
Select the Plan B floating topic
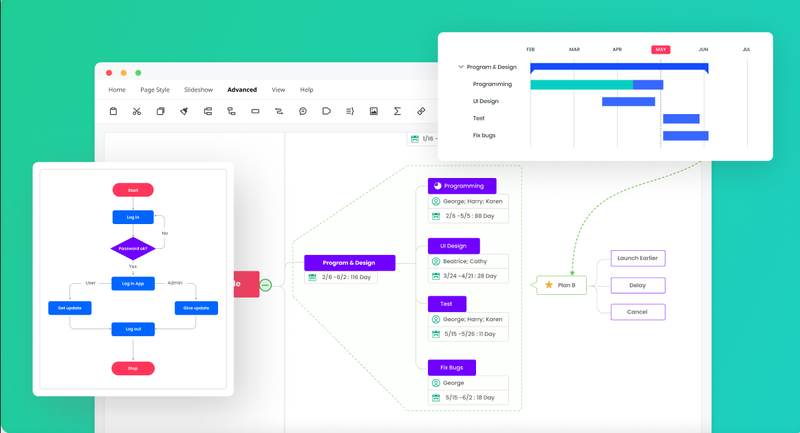tap(561, 285)
